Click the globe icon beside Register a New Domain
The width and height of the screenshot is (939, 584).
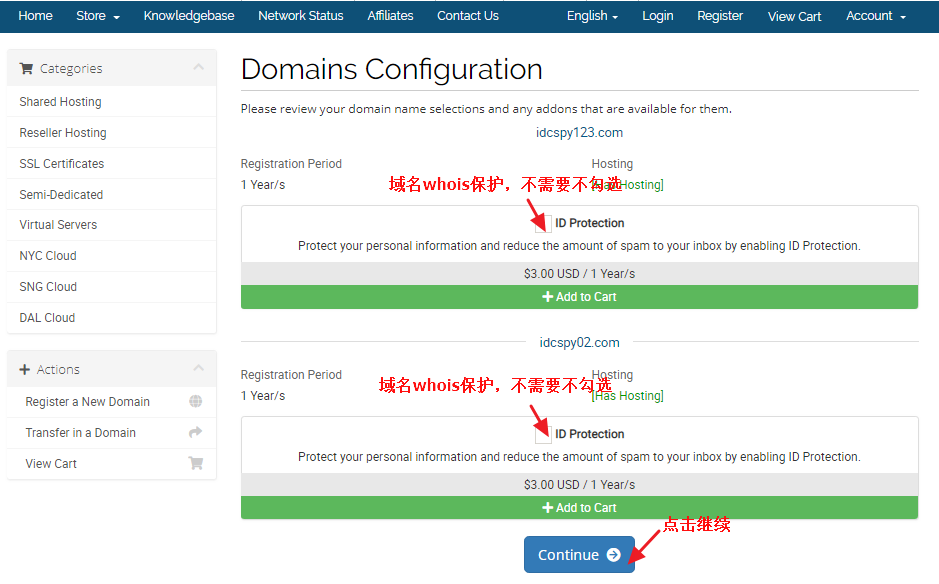(195, 402)
